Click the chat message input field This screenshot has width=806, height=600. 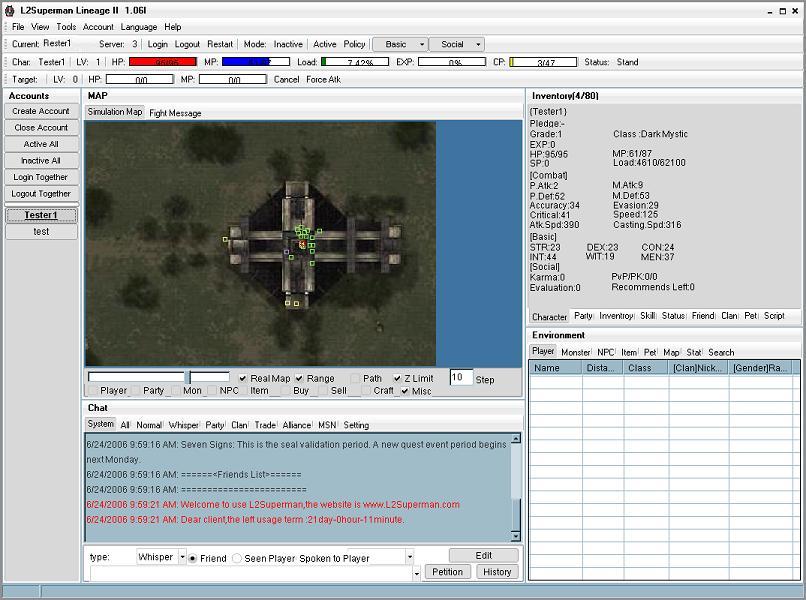point(251,573)
